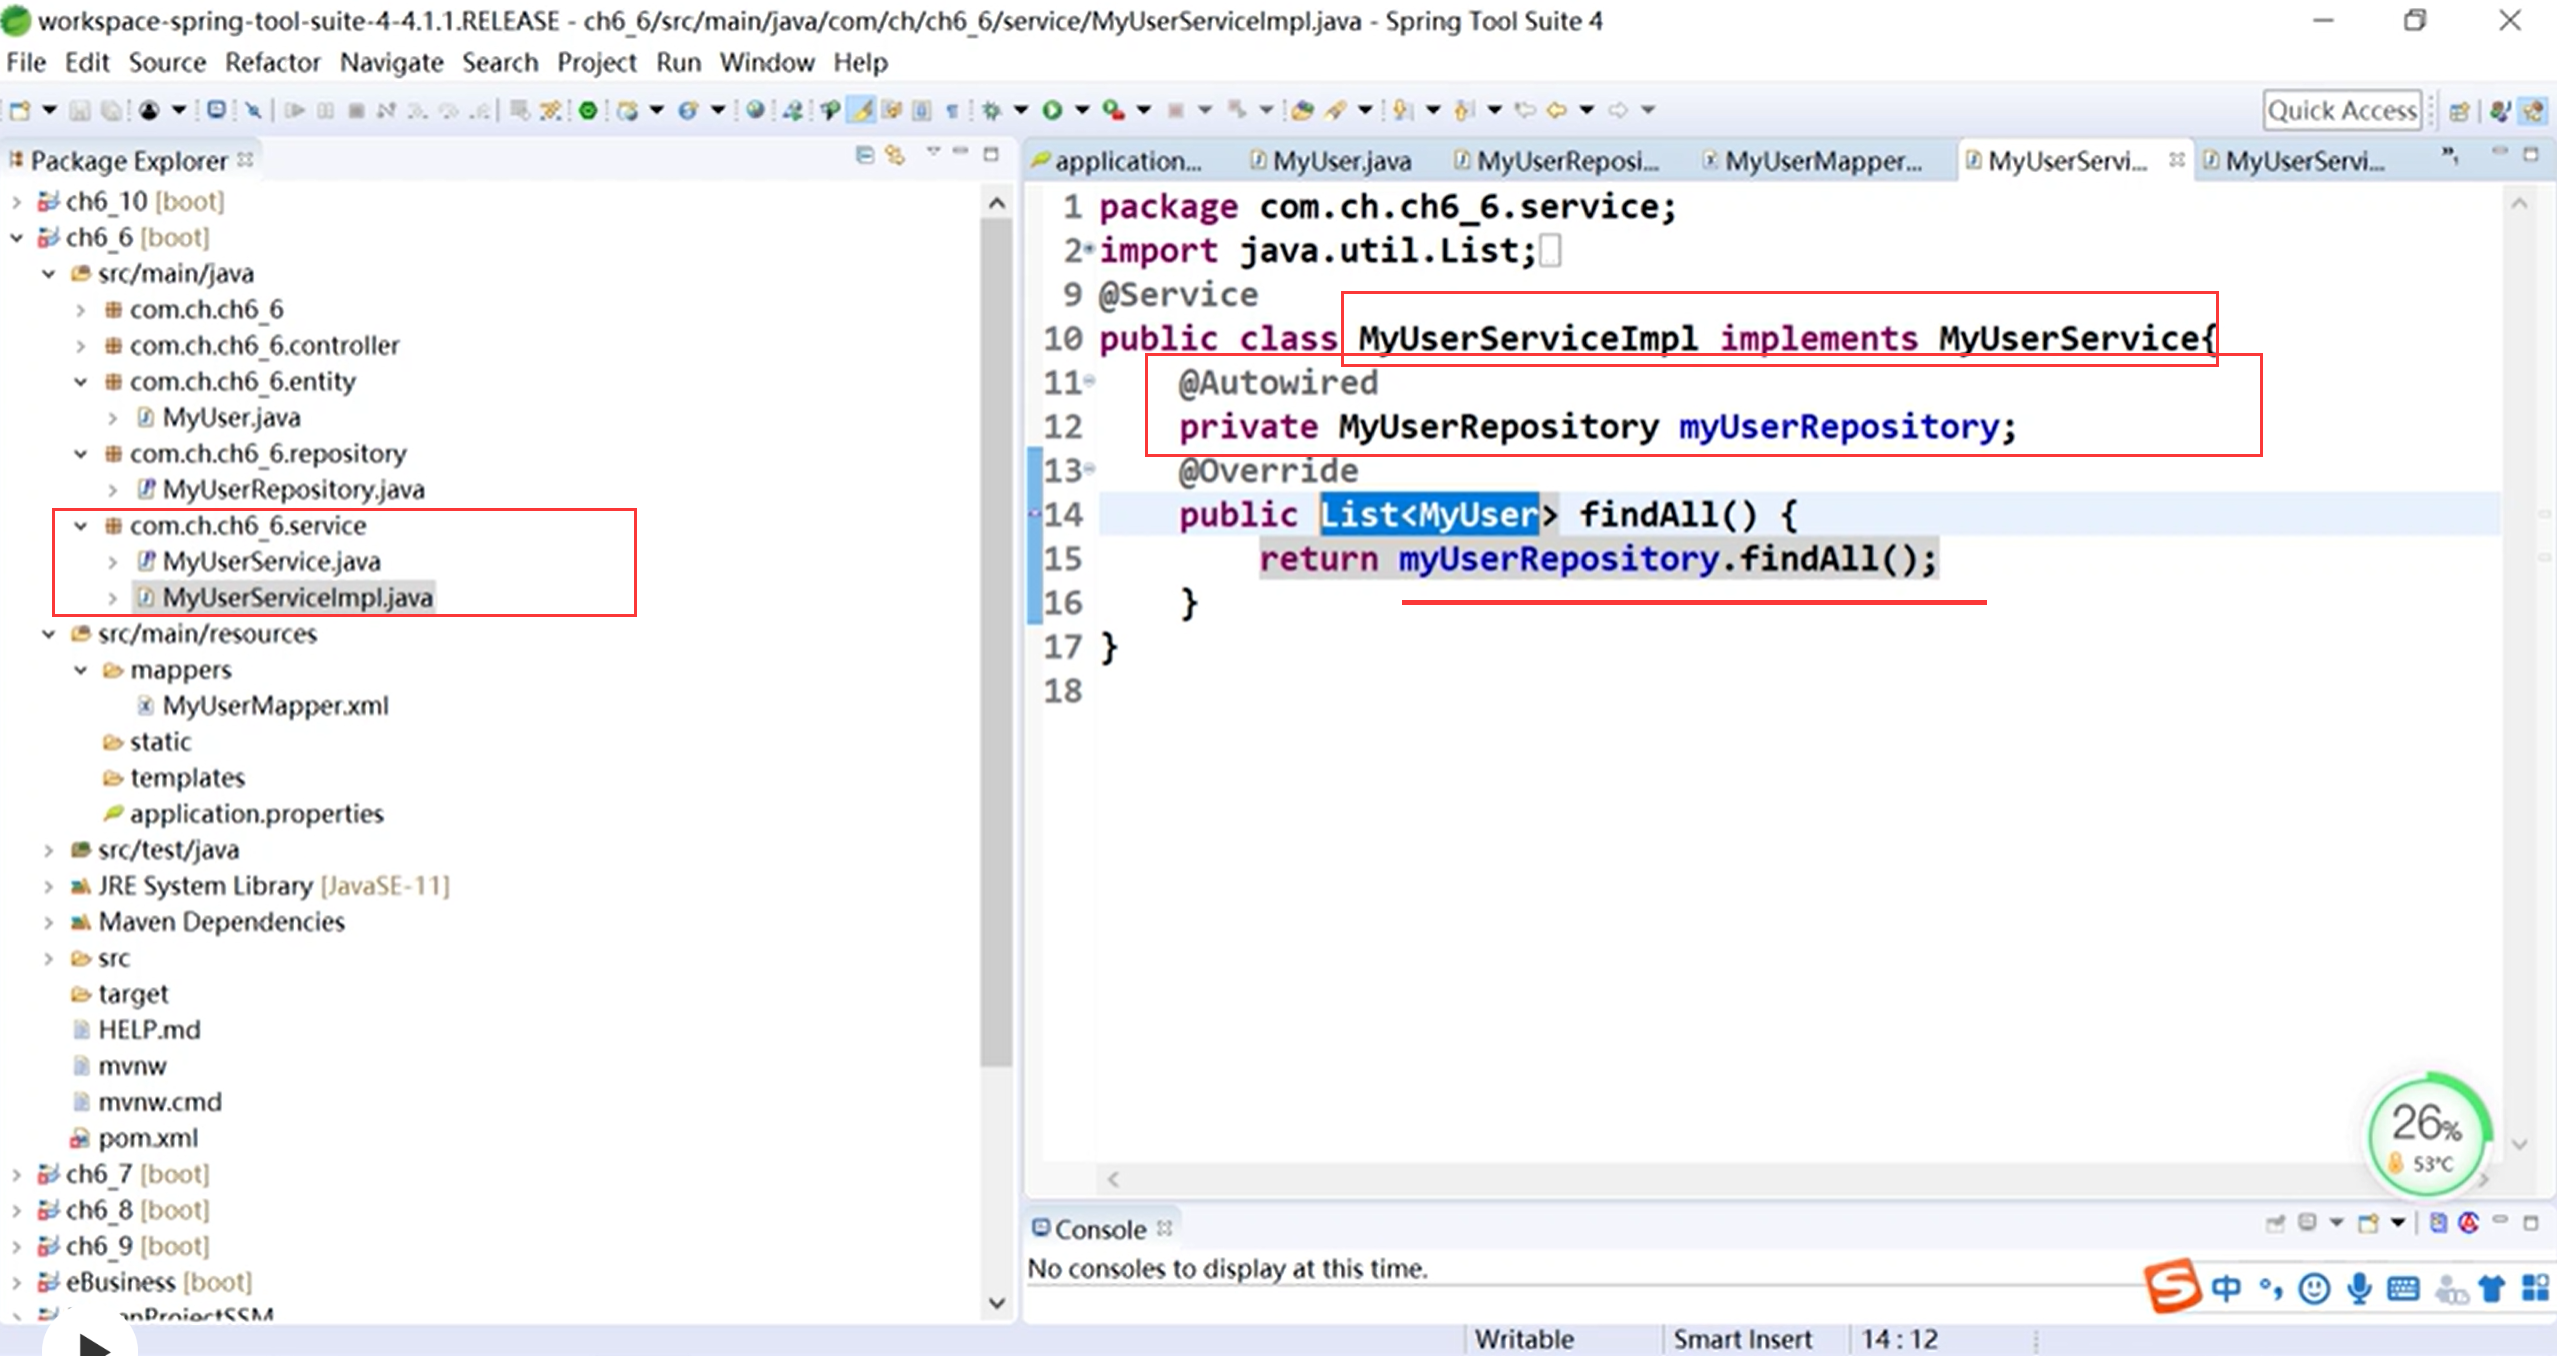Click the Sogou input method icon
The height and width of the screenshot is (1356, 2557).
[2173, 1286]
